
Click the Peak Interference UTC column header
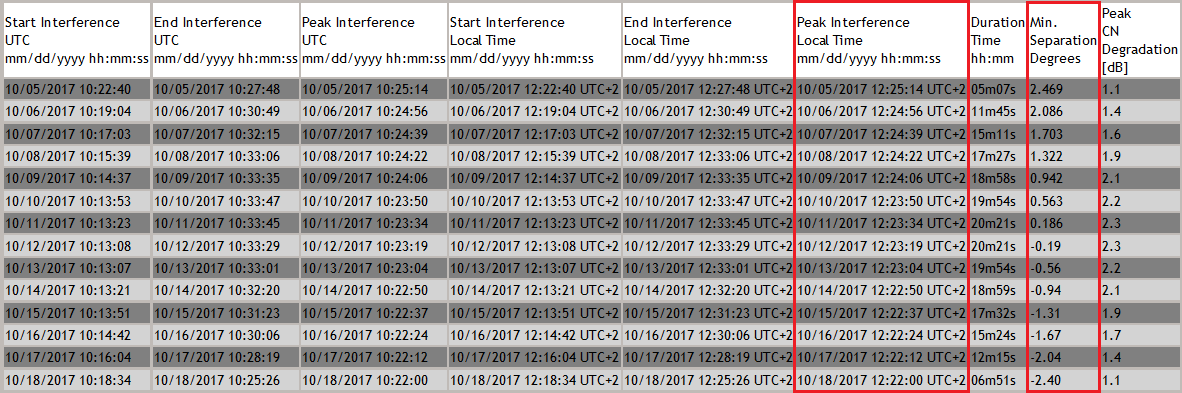pyautogui.click(x=373, y=40)
